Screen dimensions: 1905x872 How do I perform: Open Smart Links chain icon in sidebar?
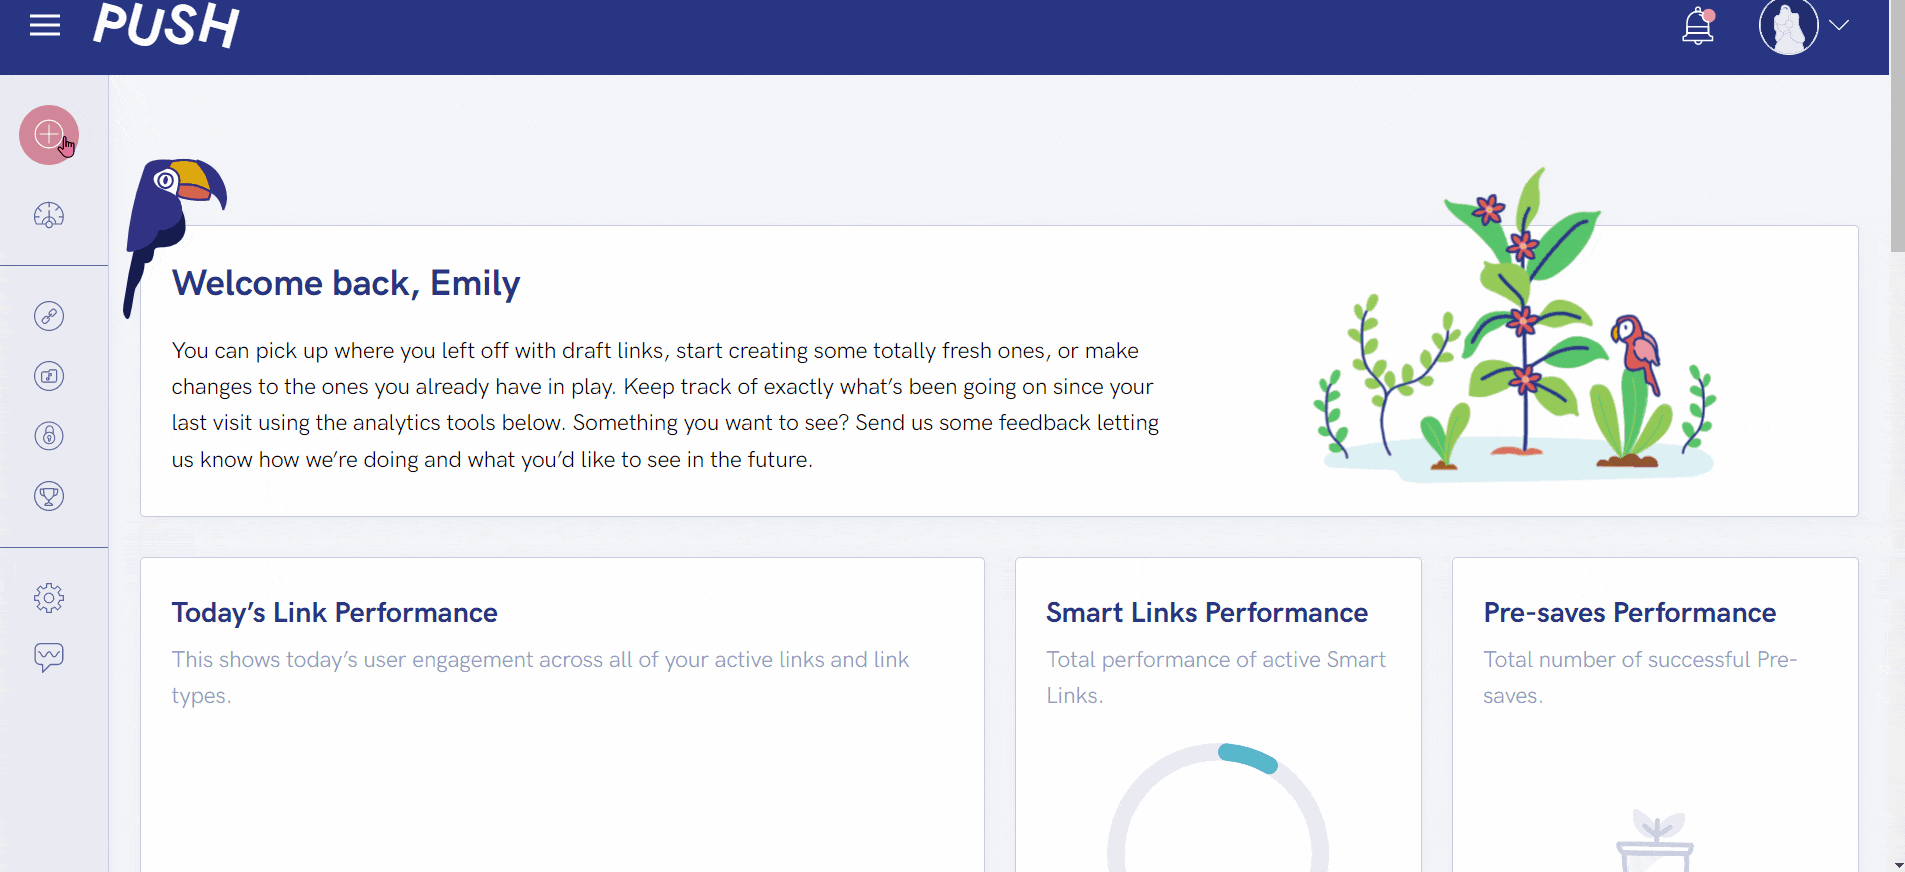(49, 316)
